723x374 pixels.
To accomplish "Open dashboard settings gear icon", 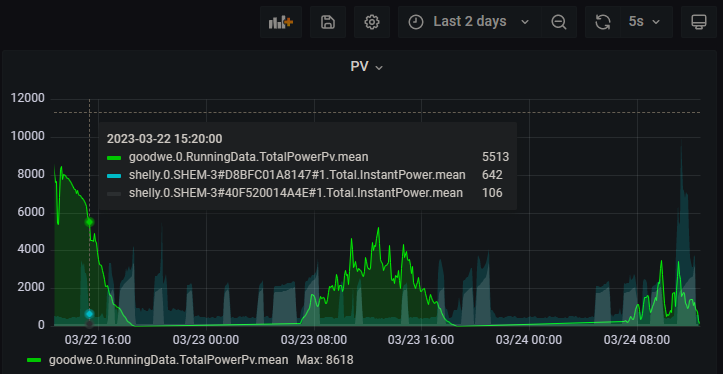I will (372, 22).
